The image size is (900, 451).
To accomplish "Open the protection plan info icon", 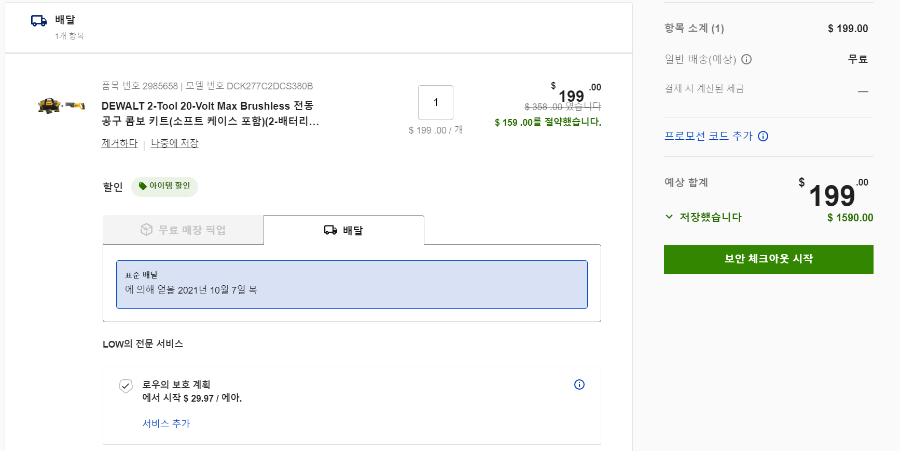I will (579, 384).
